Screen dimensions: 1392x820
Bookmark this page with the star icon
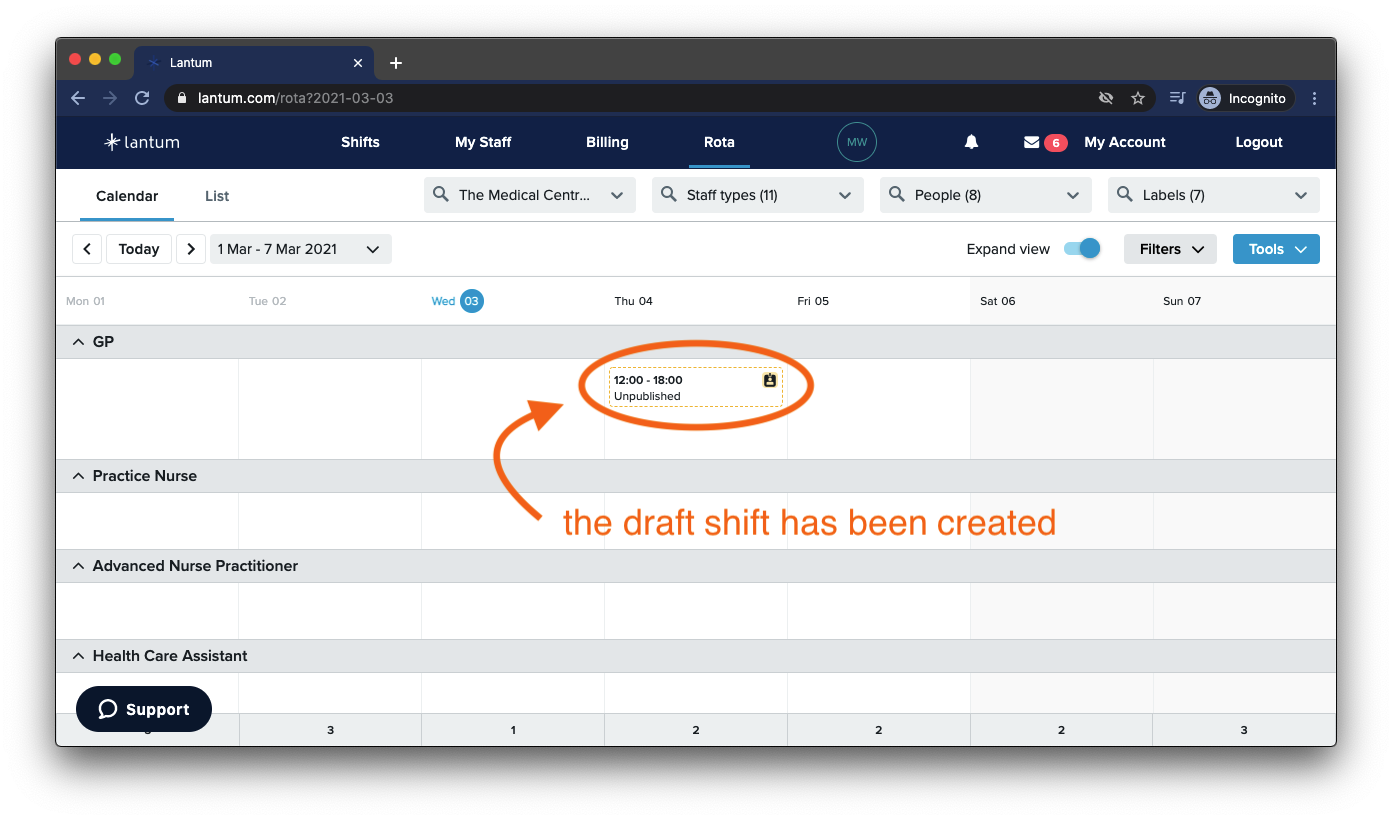pos(1137,98)
